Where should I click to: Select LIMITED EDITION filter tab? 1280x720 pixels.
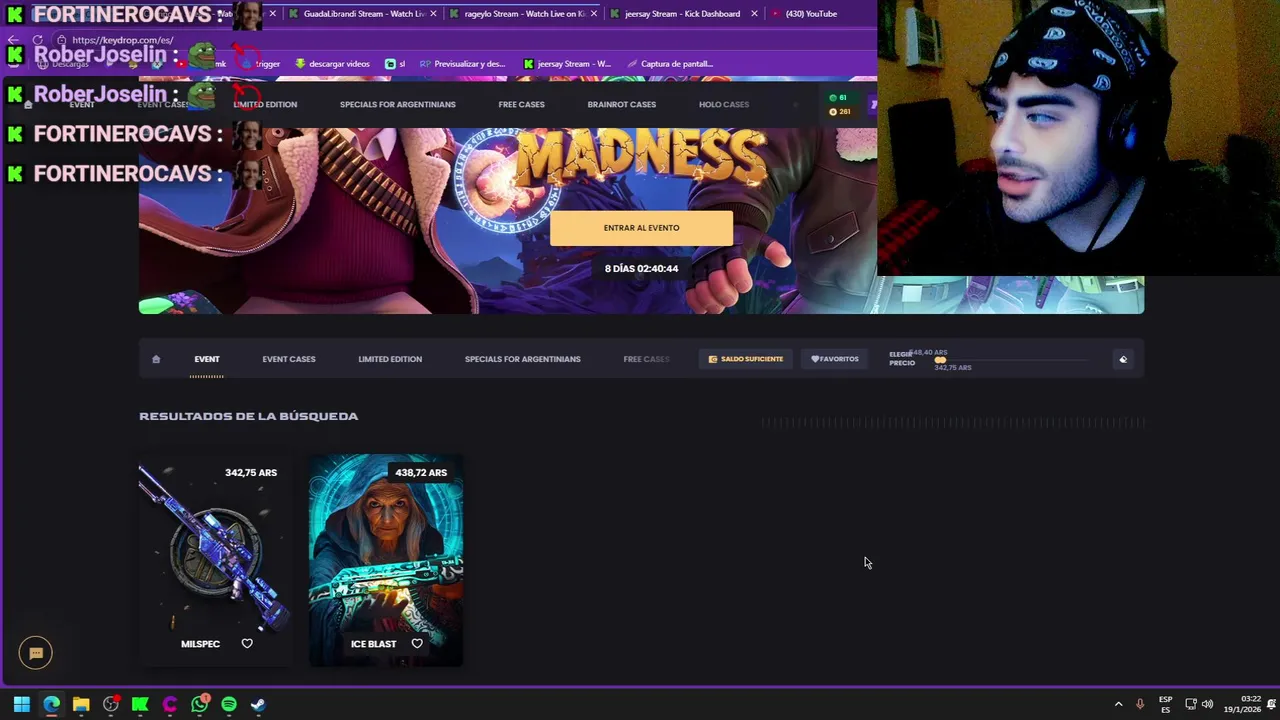tap(390, 359)
